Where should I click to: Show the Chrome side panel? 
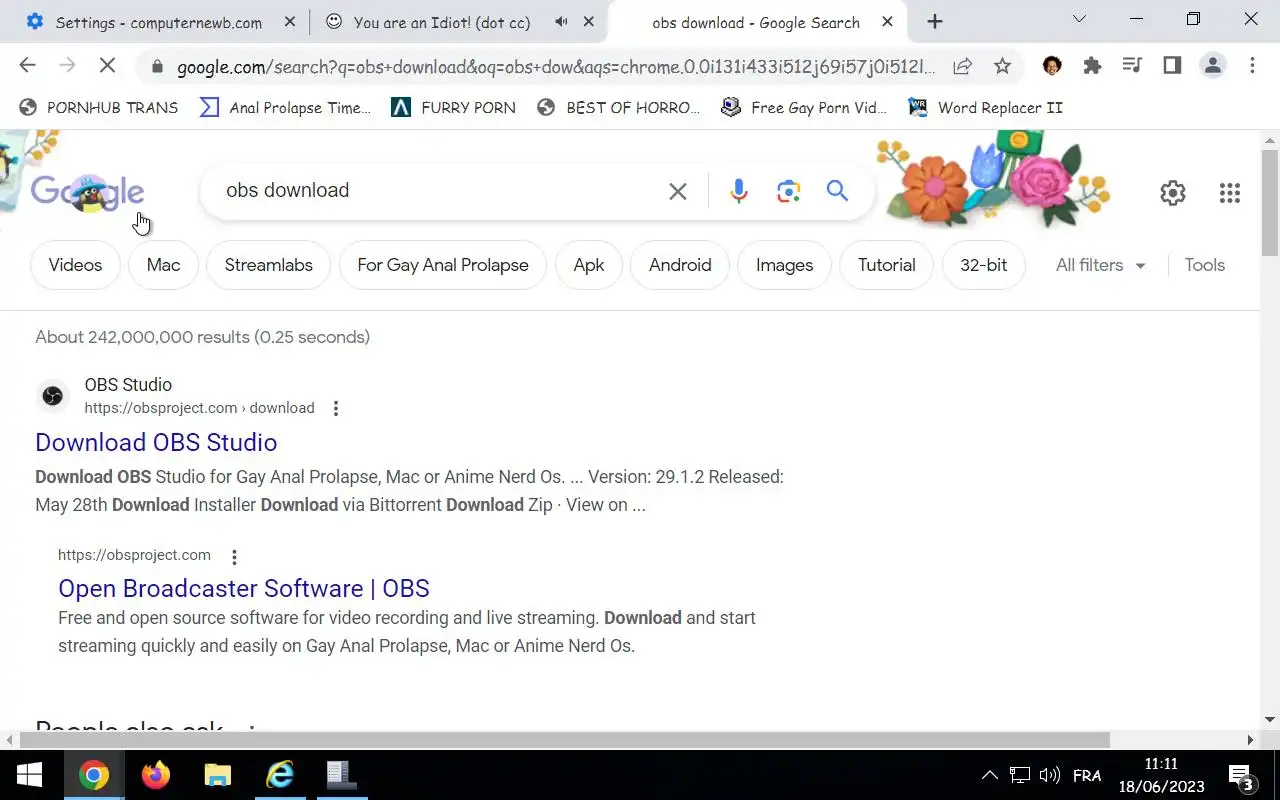pyautogui.click(x=1172, y=66)
